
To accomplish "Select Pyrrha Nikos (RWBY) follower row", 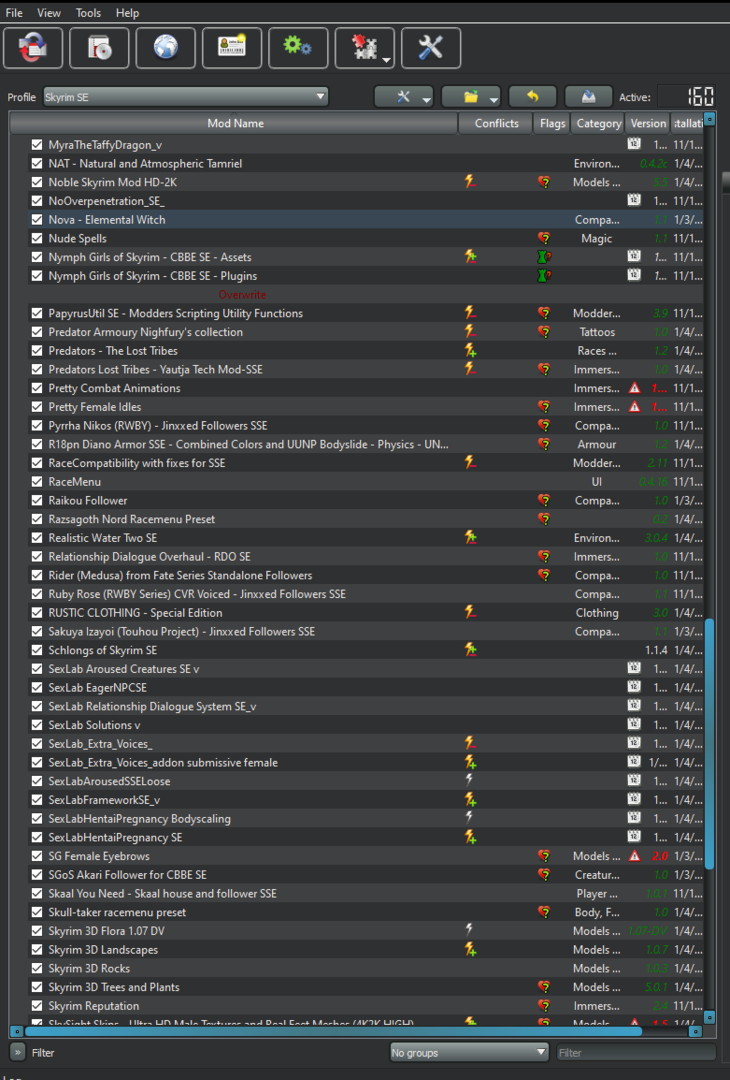I will (x=357, y=426).
